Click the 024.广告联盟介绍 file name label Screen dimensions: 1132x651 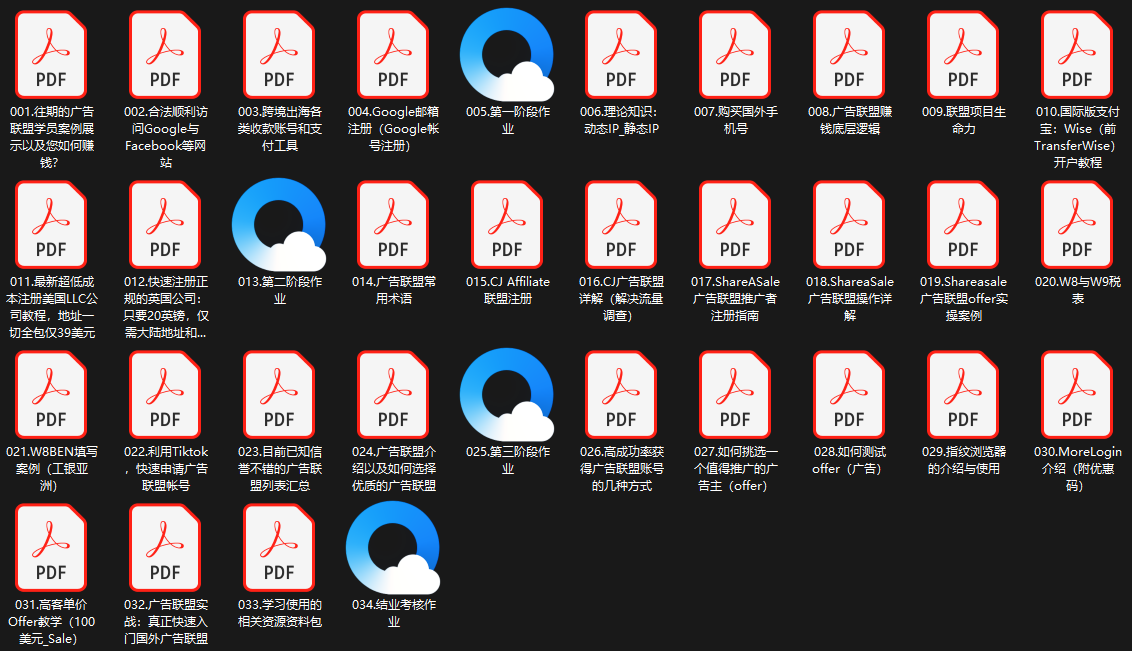[x=393, y=468]
